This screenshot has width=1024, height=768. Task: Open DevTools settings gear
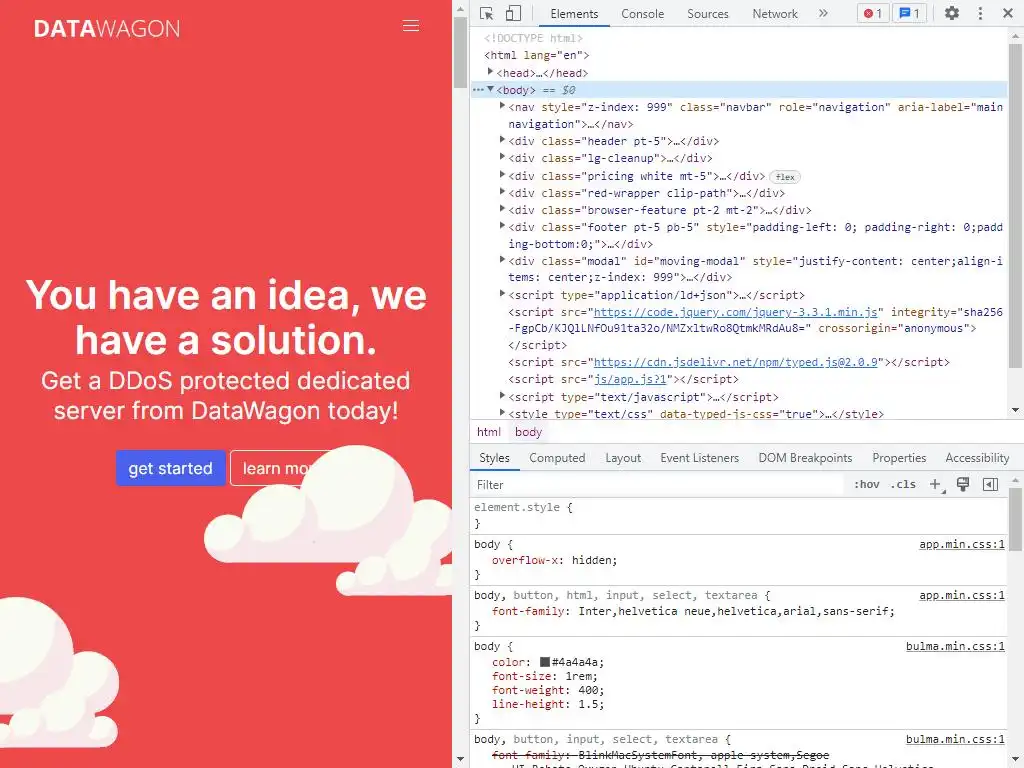(952, 13)
